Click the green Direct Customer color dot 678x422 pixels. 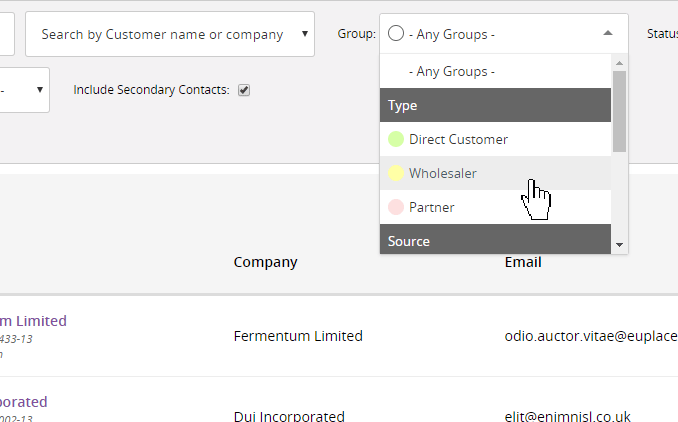396,139
